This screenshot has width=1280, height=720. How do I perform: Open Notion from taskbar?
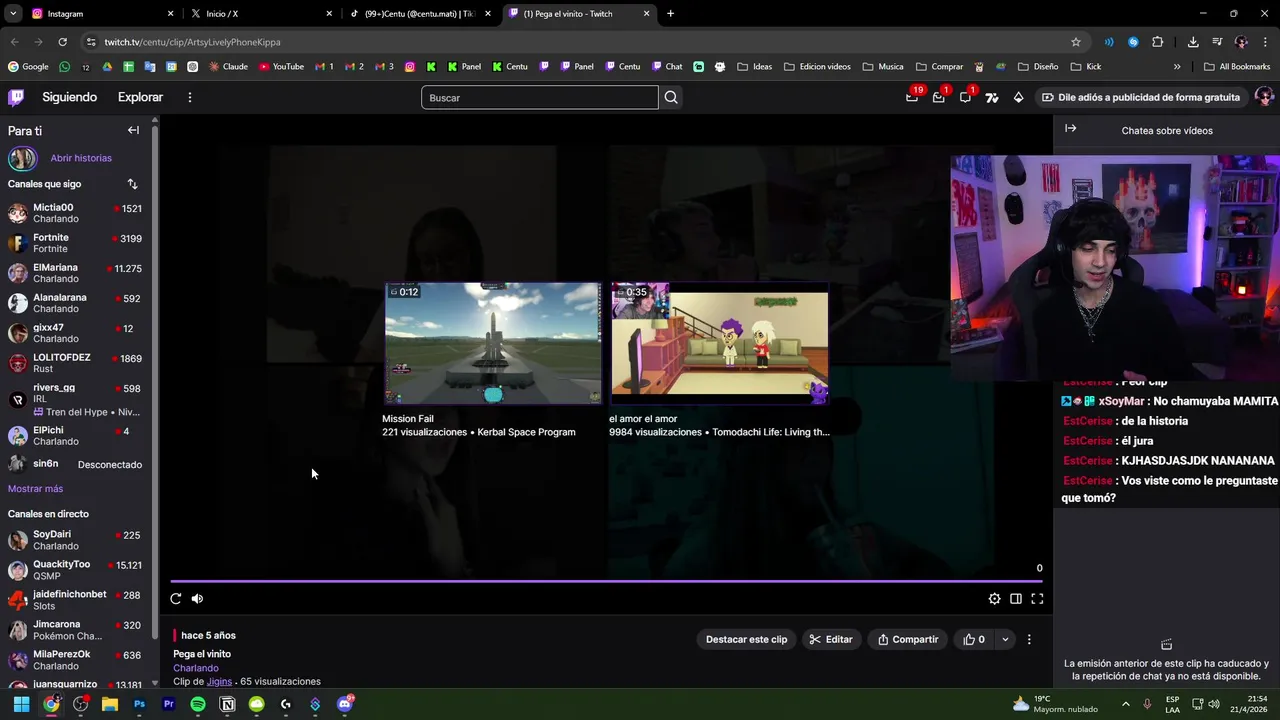point(227,704)
